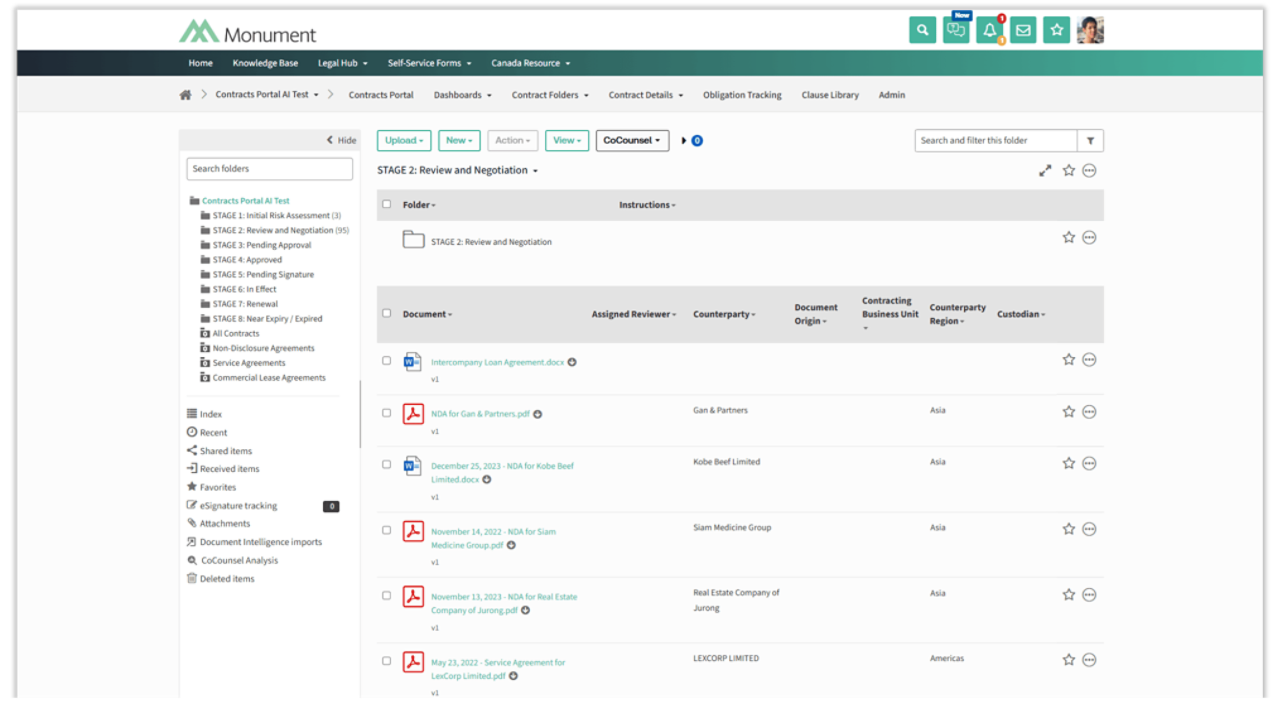
Task: Open the Intercompany Loan Agreement.docx link
Action: [x=497, y=362]
